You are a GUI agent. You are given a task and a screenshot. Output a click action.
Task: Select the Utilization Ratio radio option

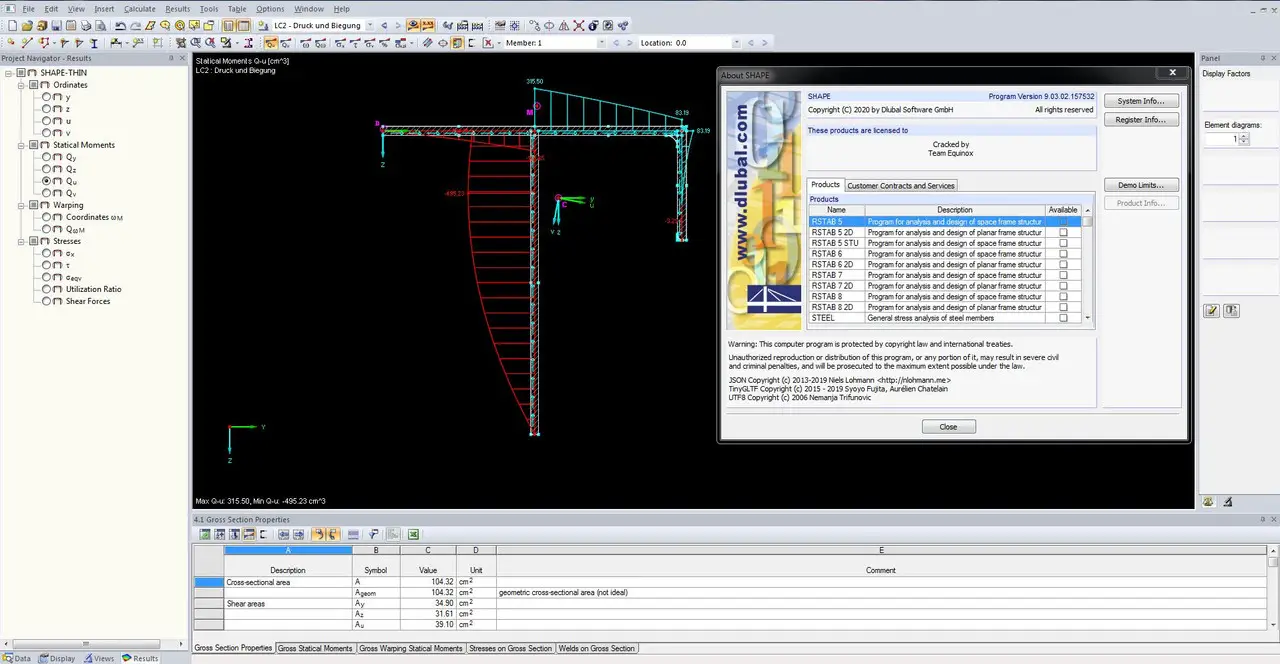click(46, 289)
